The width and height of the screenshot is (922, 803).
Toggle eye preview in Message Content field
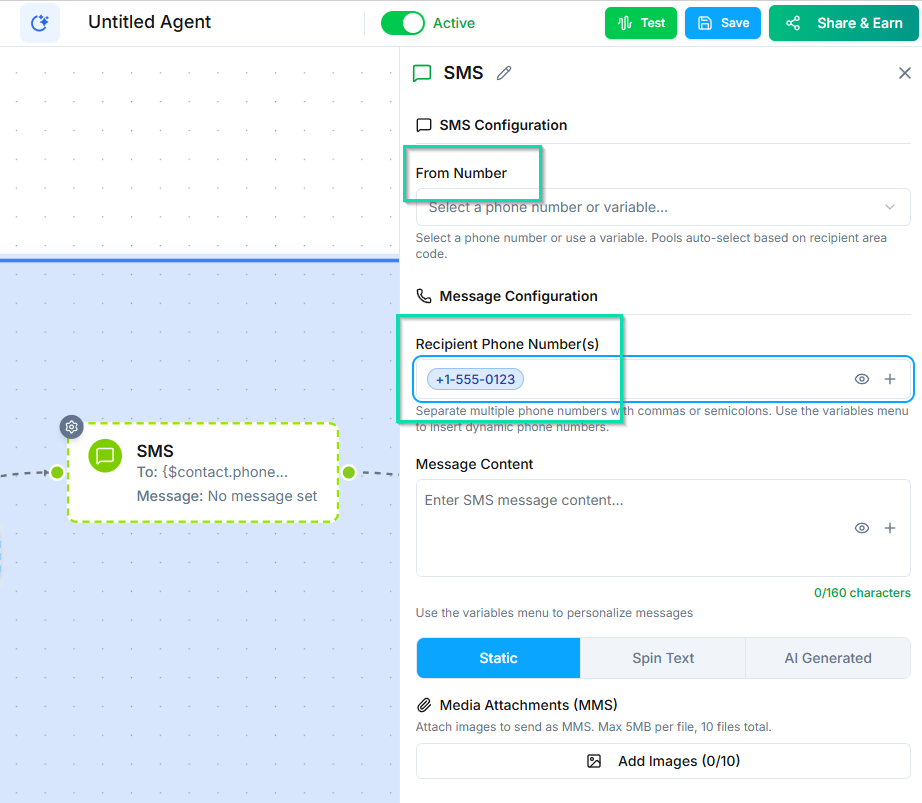pos(862,528)
